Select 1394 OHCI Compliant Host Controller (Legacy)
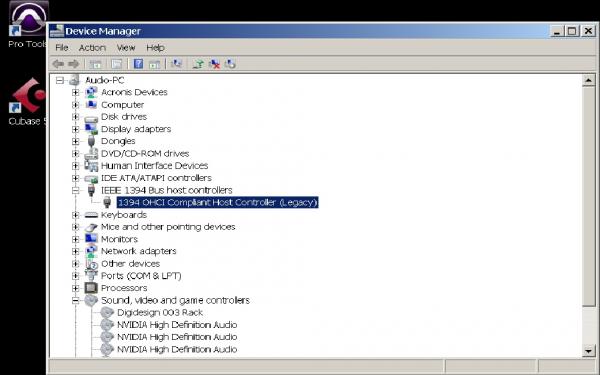Viewport: 600px width, 375px height. click(218, 202)
